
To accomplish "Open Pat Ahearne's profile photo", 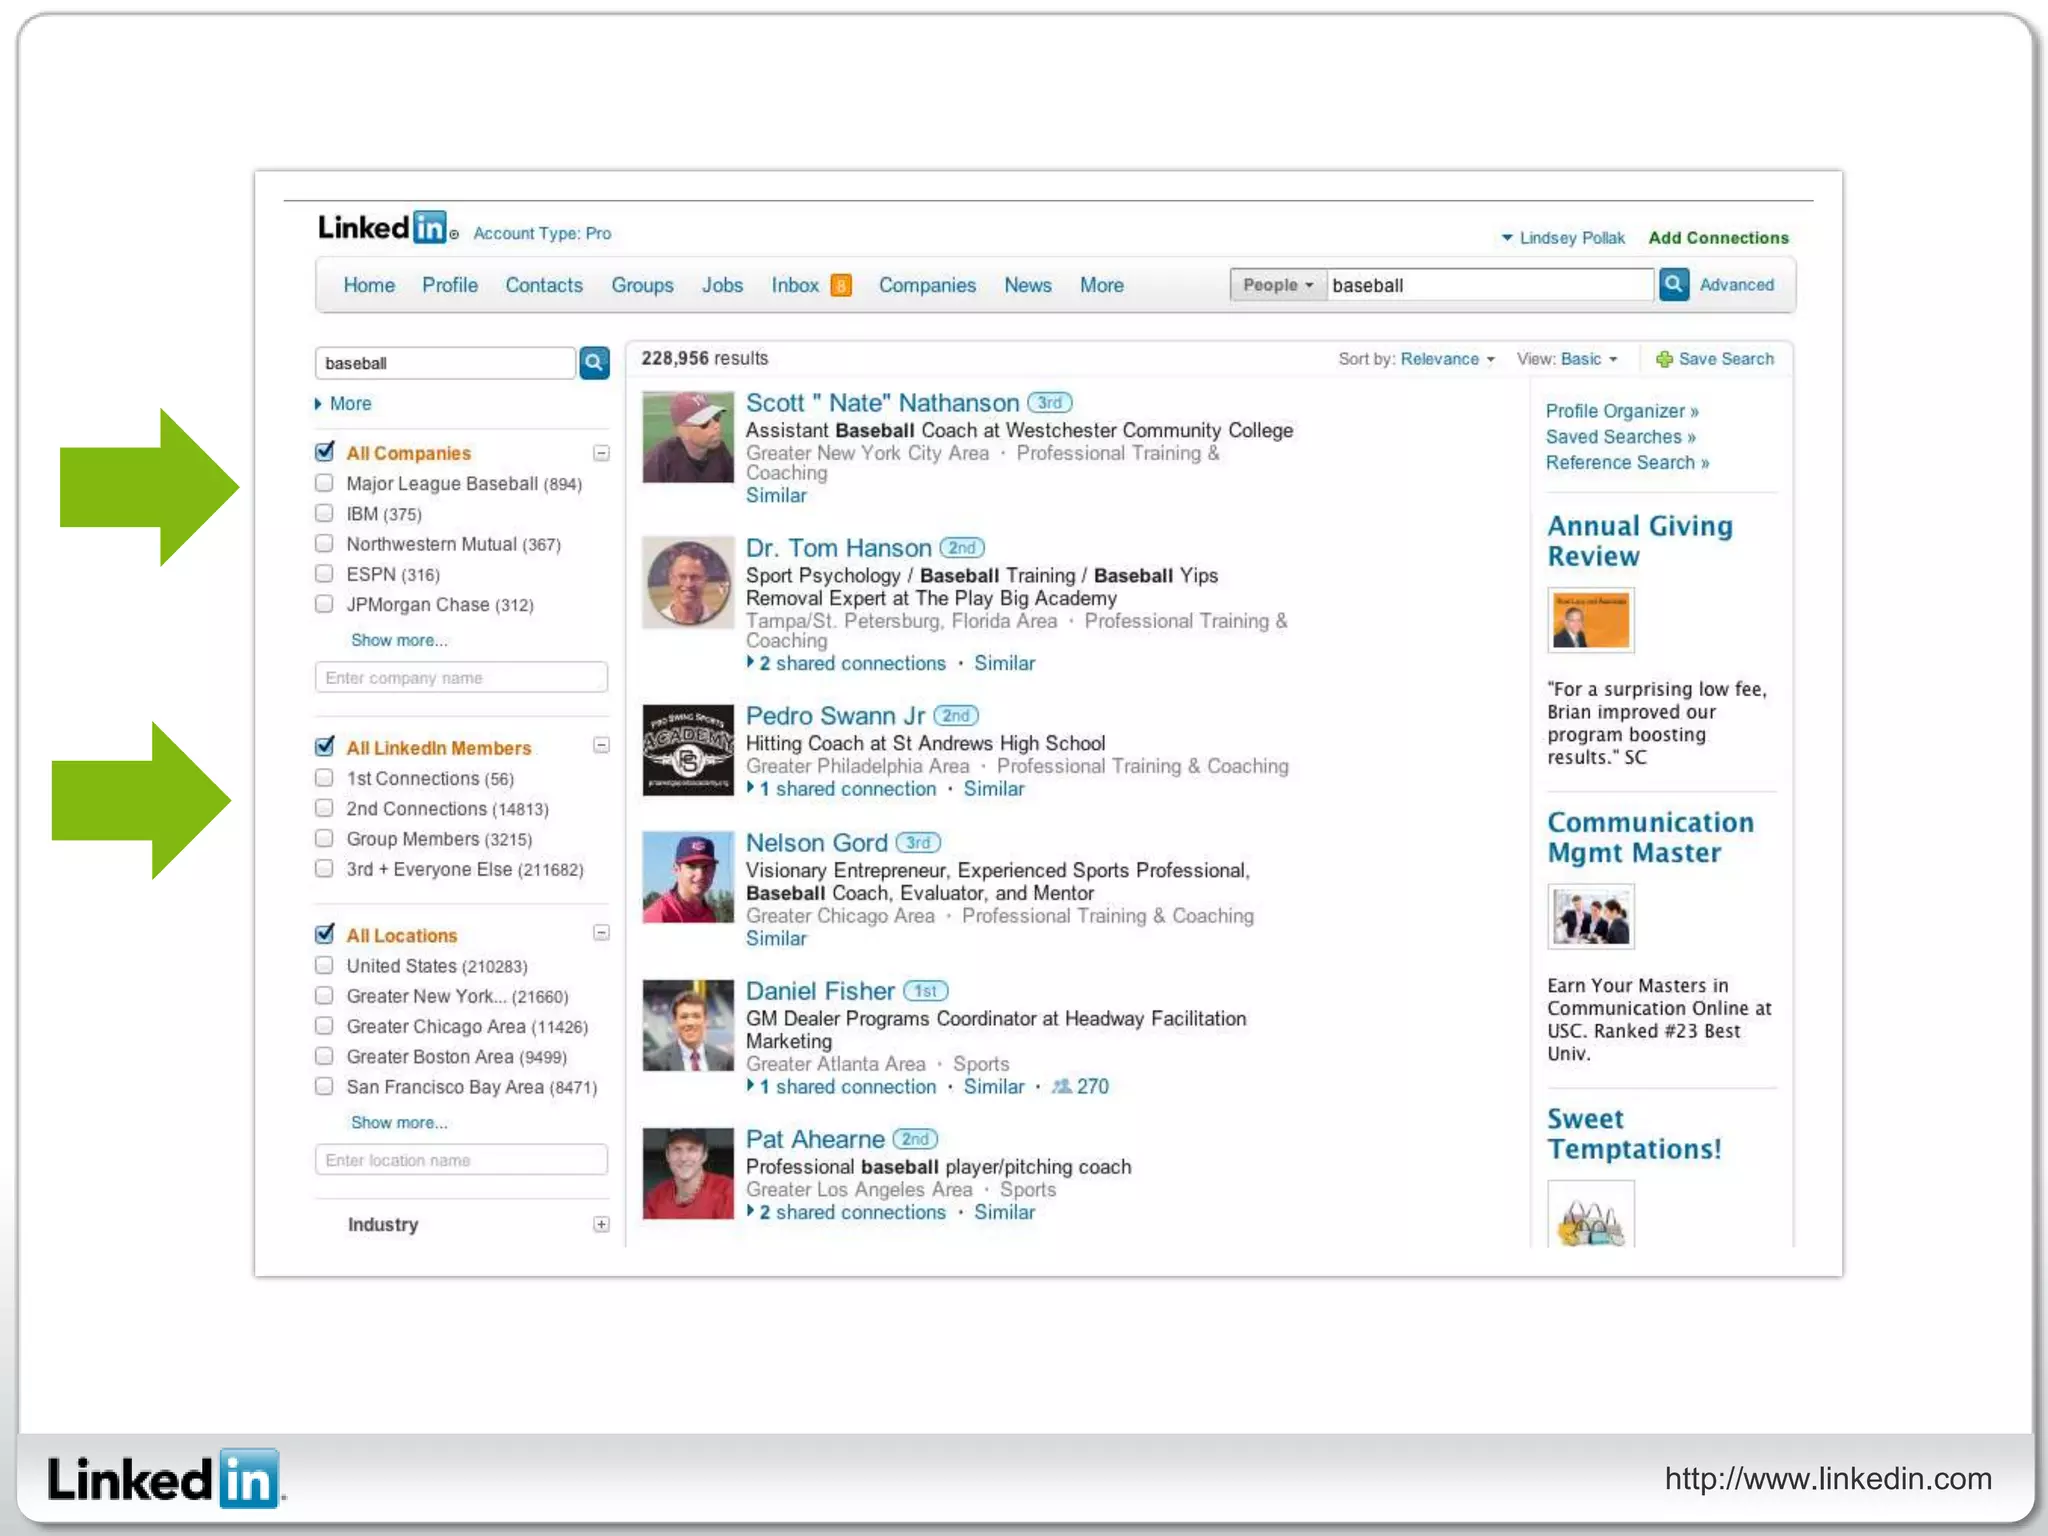I will point(688,1173).
